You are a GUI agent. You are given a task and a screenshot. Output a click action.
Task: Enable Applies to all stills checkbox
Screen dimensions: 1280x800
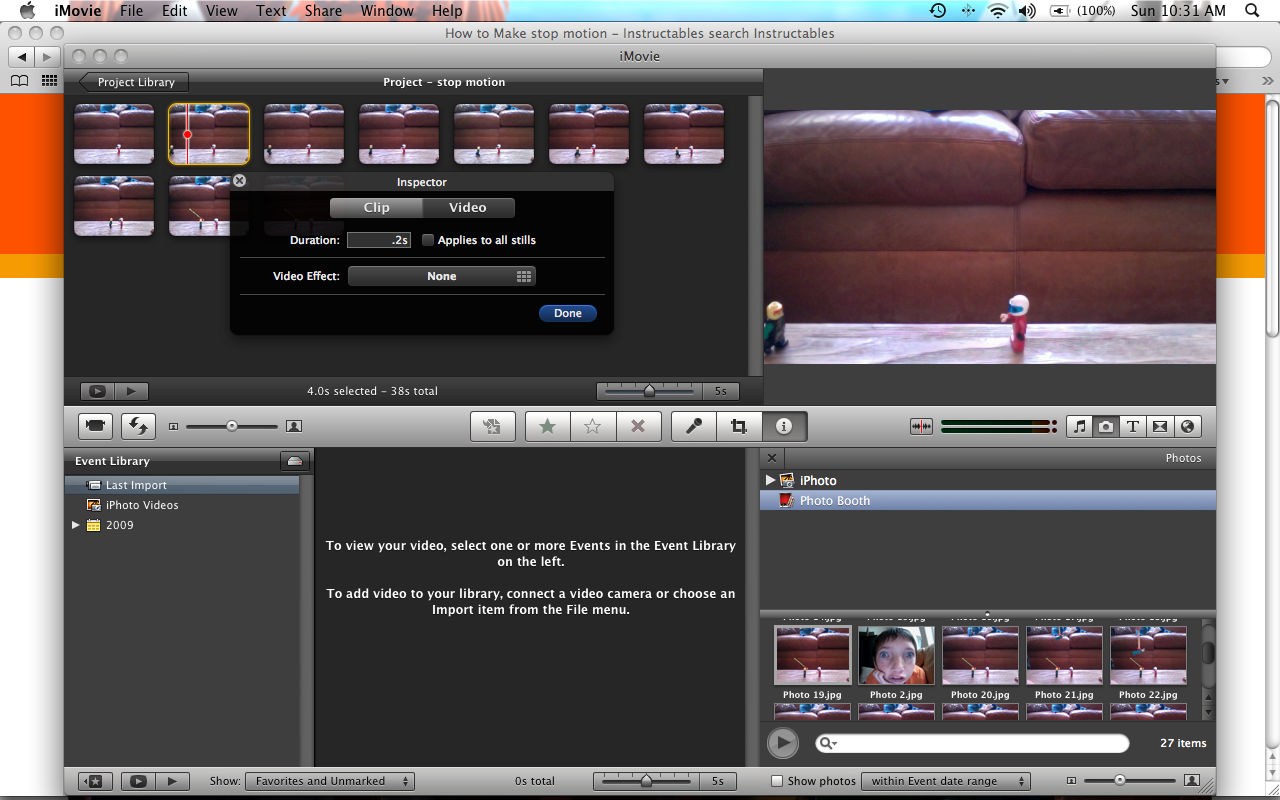pos(428,240)
